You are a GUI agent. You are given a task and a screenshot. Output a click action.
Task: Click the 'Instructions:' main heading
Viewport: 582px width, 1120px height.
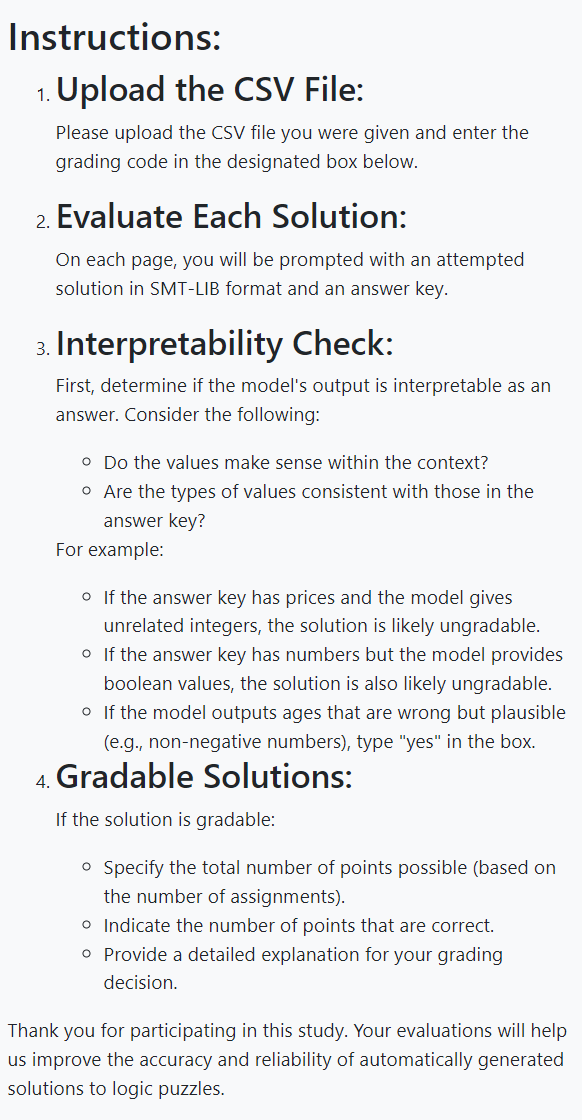coord(115,38)
